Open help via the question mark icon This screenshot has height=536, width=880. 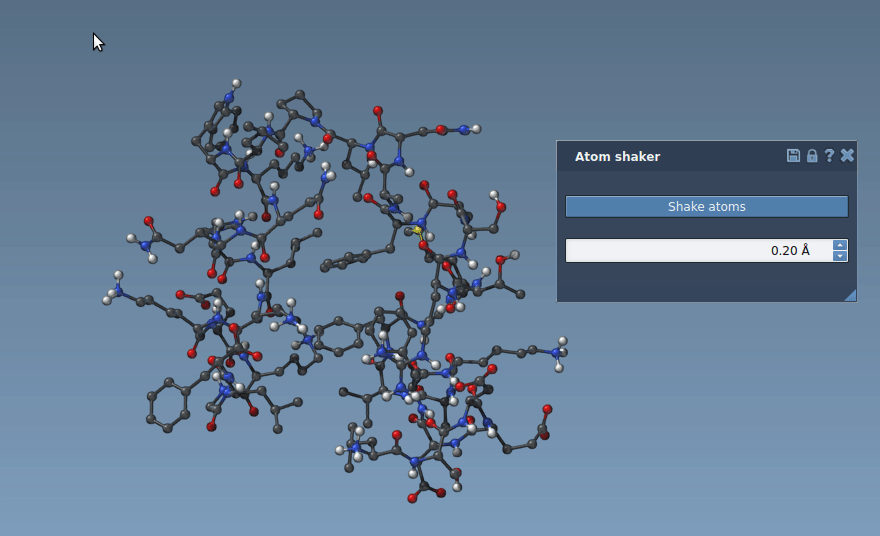[x=829, y=156]
